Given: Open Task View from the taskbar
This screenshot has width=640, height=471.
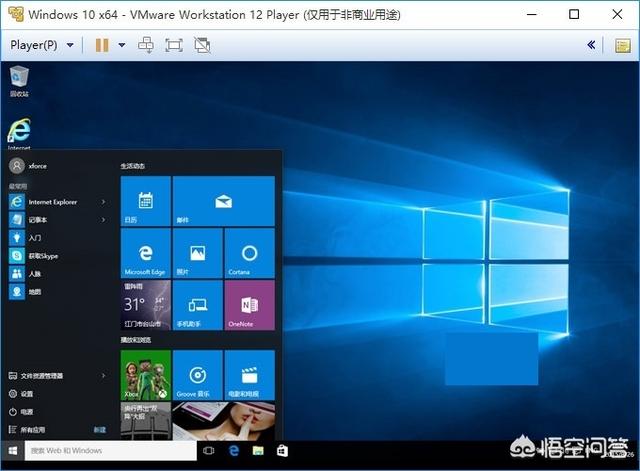Looking at the screenshot, I should tap(209, 451).
